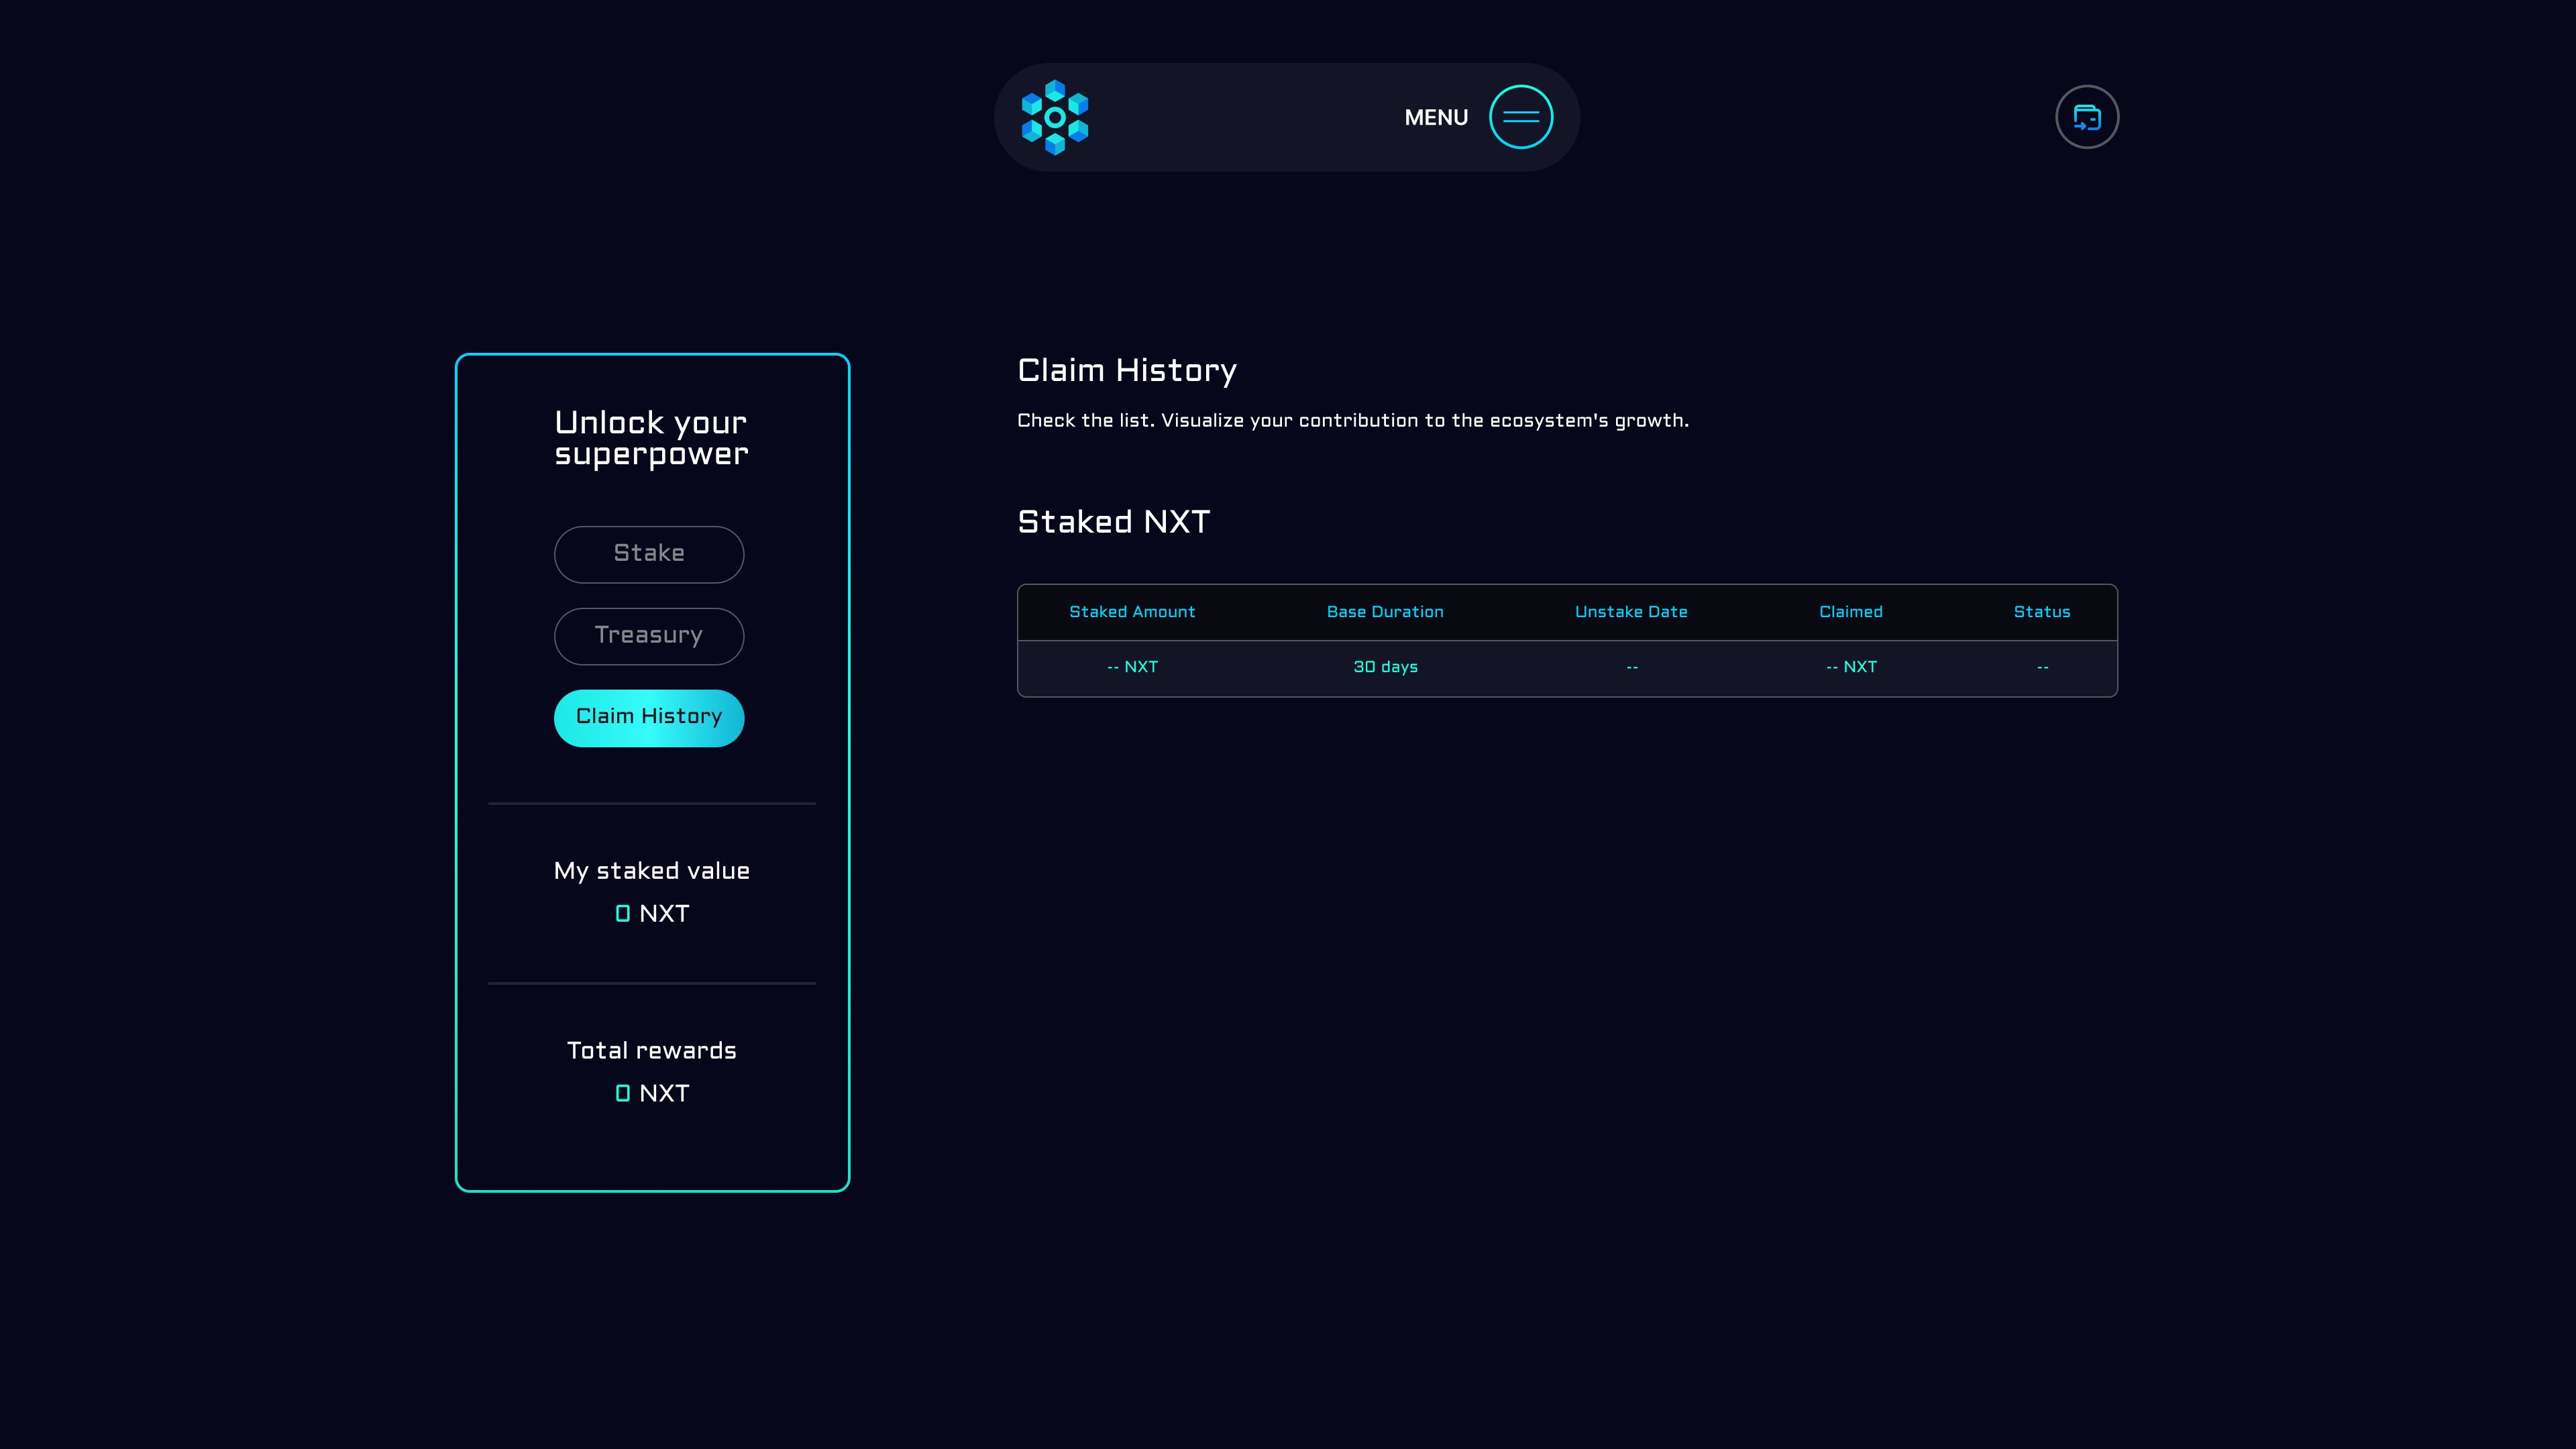Click the My staked value amount
Screen dimensions: 2576x1449
point(651,913)
